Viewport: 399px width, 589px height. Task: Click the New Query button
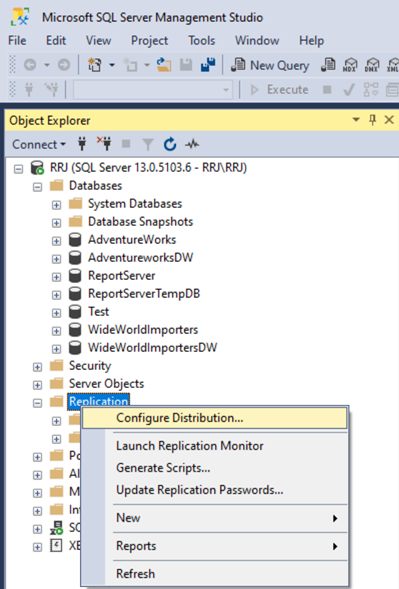pyautogui.click(x=270, y=65)
